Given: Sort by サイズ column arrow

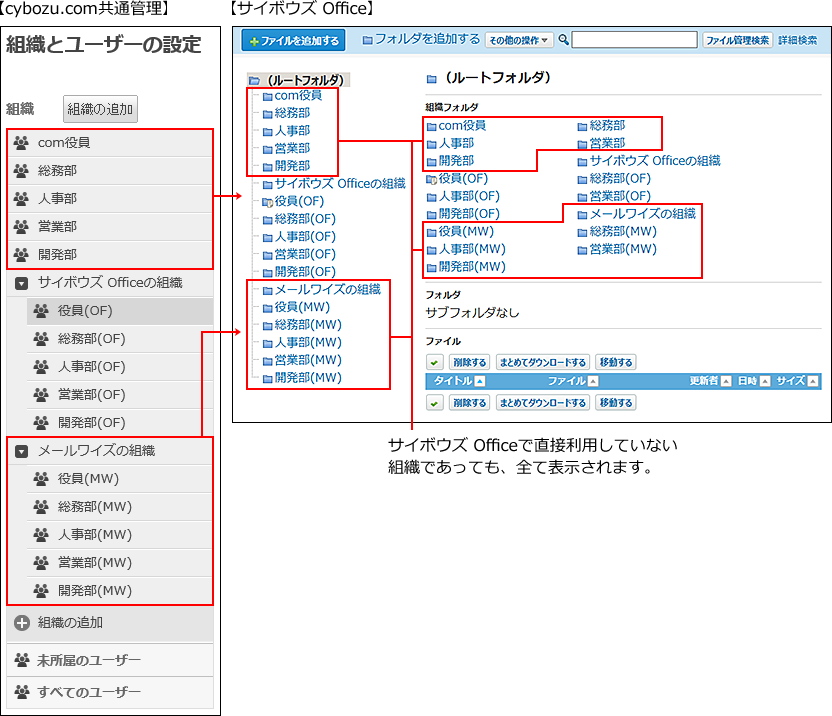Looking at the screenshot, I should point(812,381).
